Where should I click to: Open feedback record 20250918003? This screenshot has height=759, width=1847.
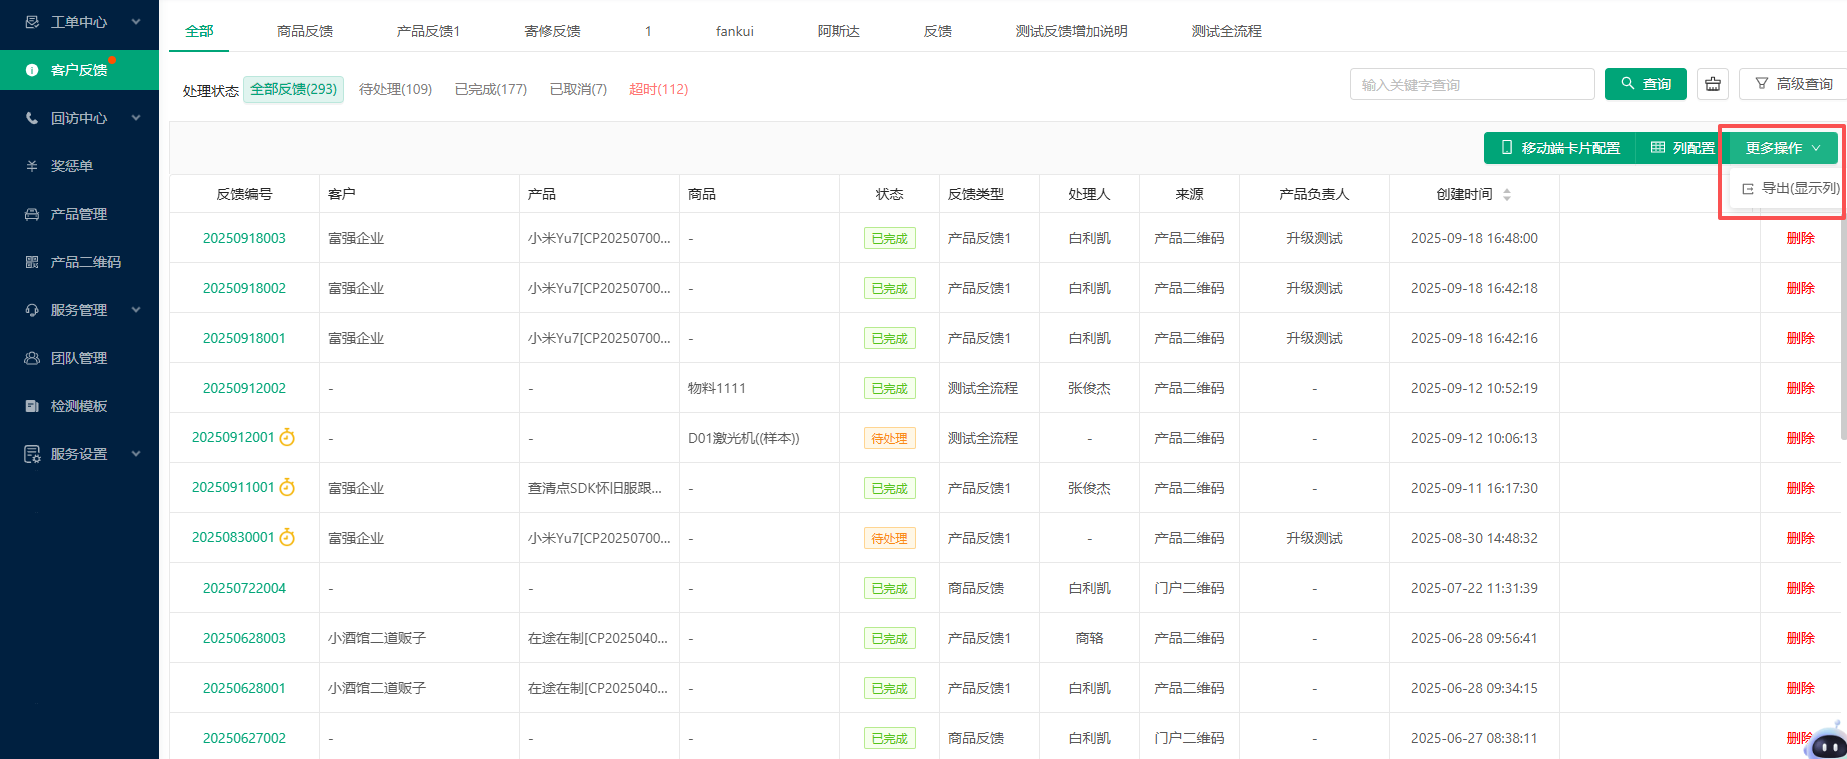pyautogui.click(x=244, y=238)
